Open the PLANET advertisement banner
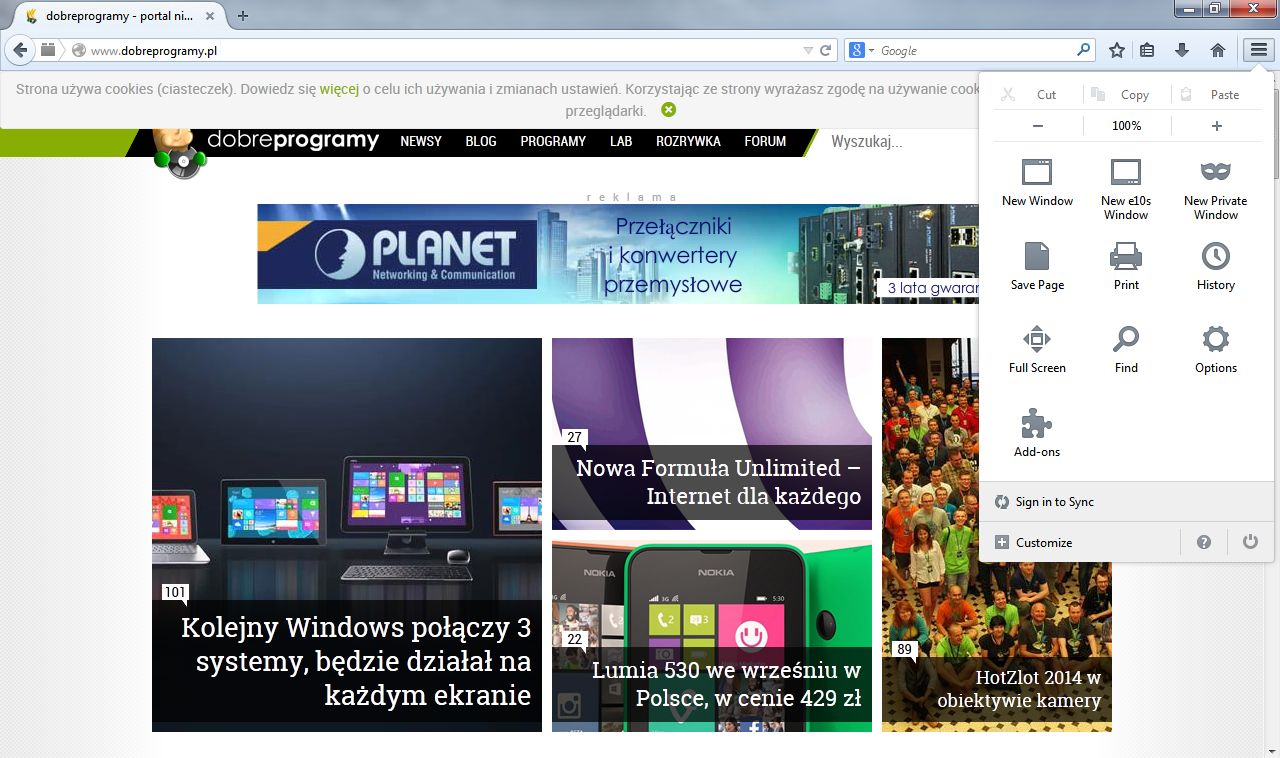This screenshot has height=758, width=1280. 617,254
